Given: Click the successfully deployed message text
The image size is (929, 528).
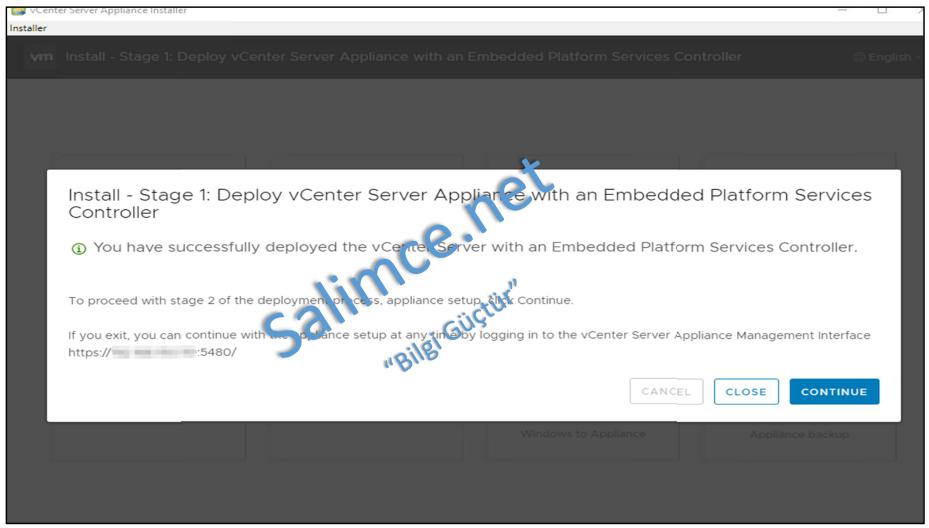Looking at the screenshot, I should tap(475, 247).
